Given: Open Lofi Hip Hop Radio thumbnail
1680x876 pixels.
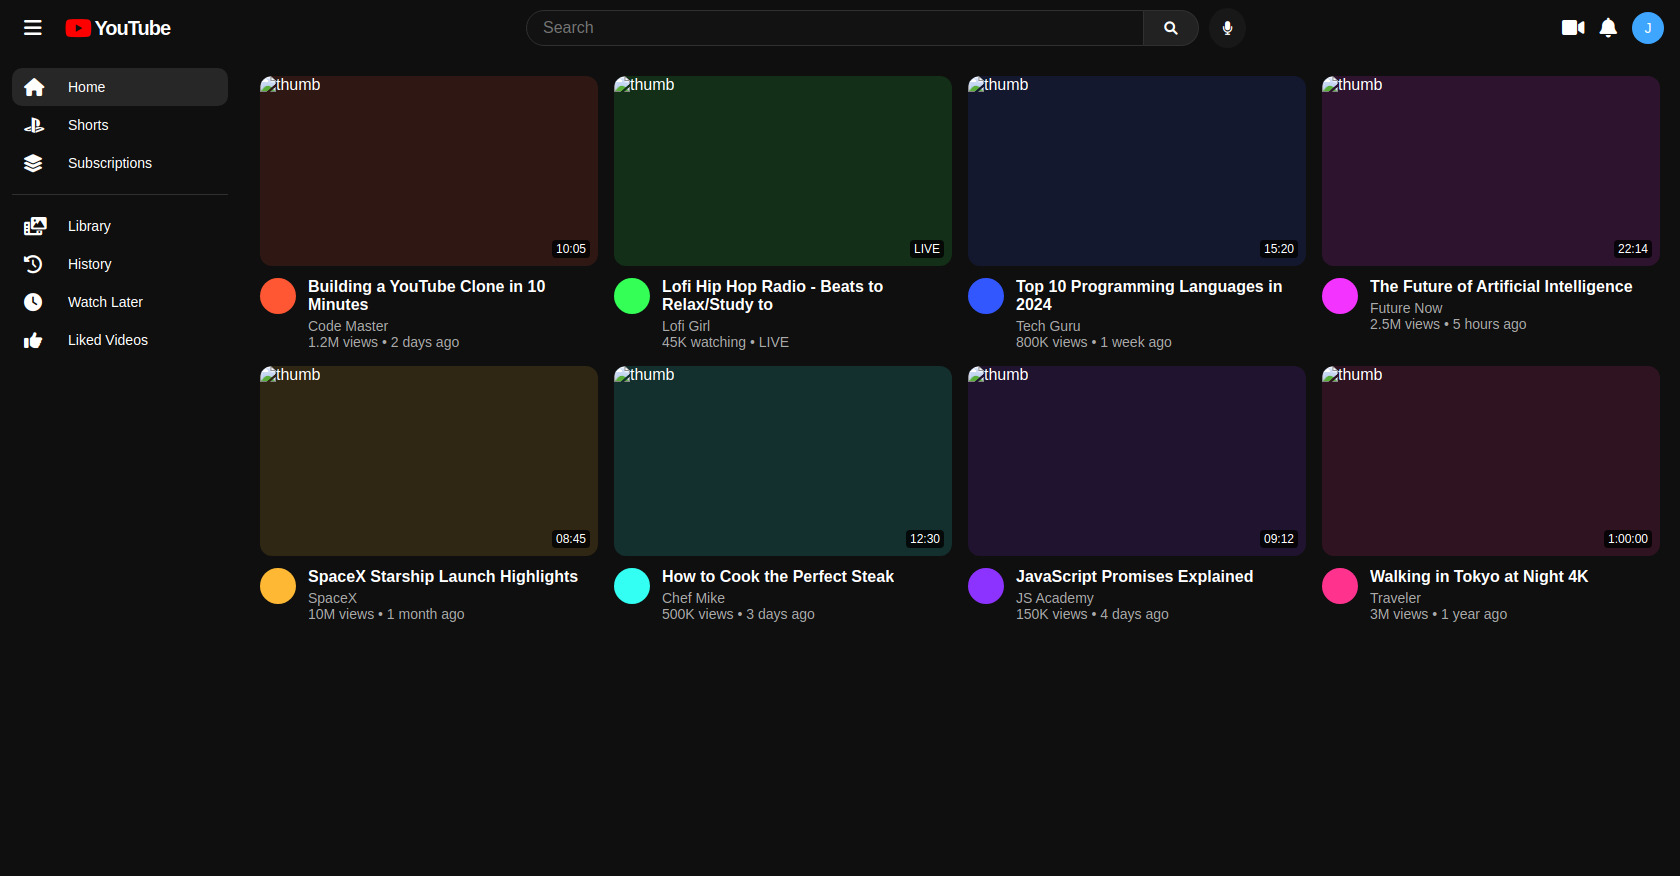Looking at the screenshot, I should click(783, 171).
